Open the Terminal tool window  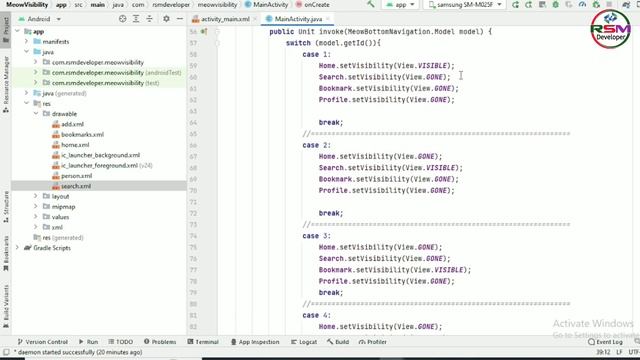click(203, 342)
